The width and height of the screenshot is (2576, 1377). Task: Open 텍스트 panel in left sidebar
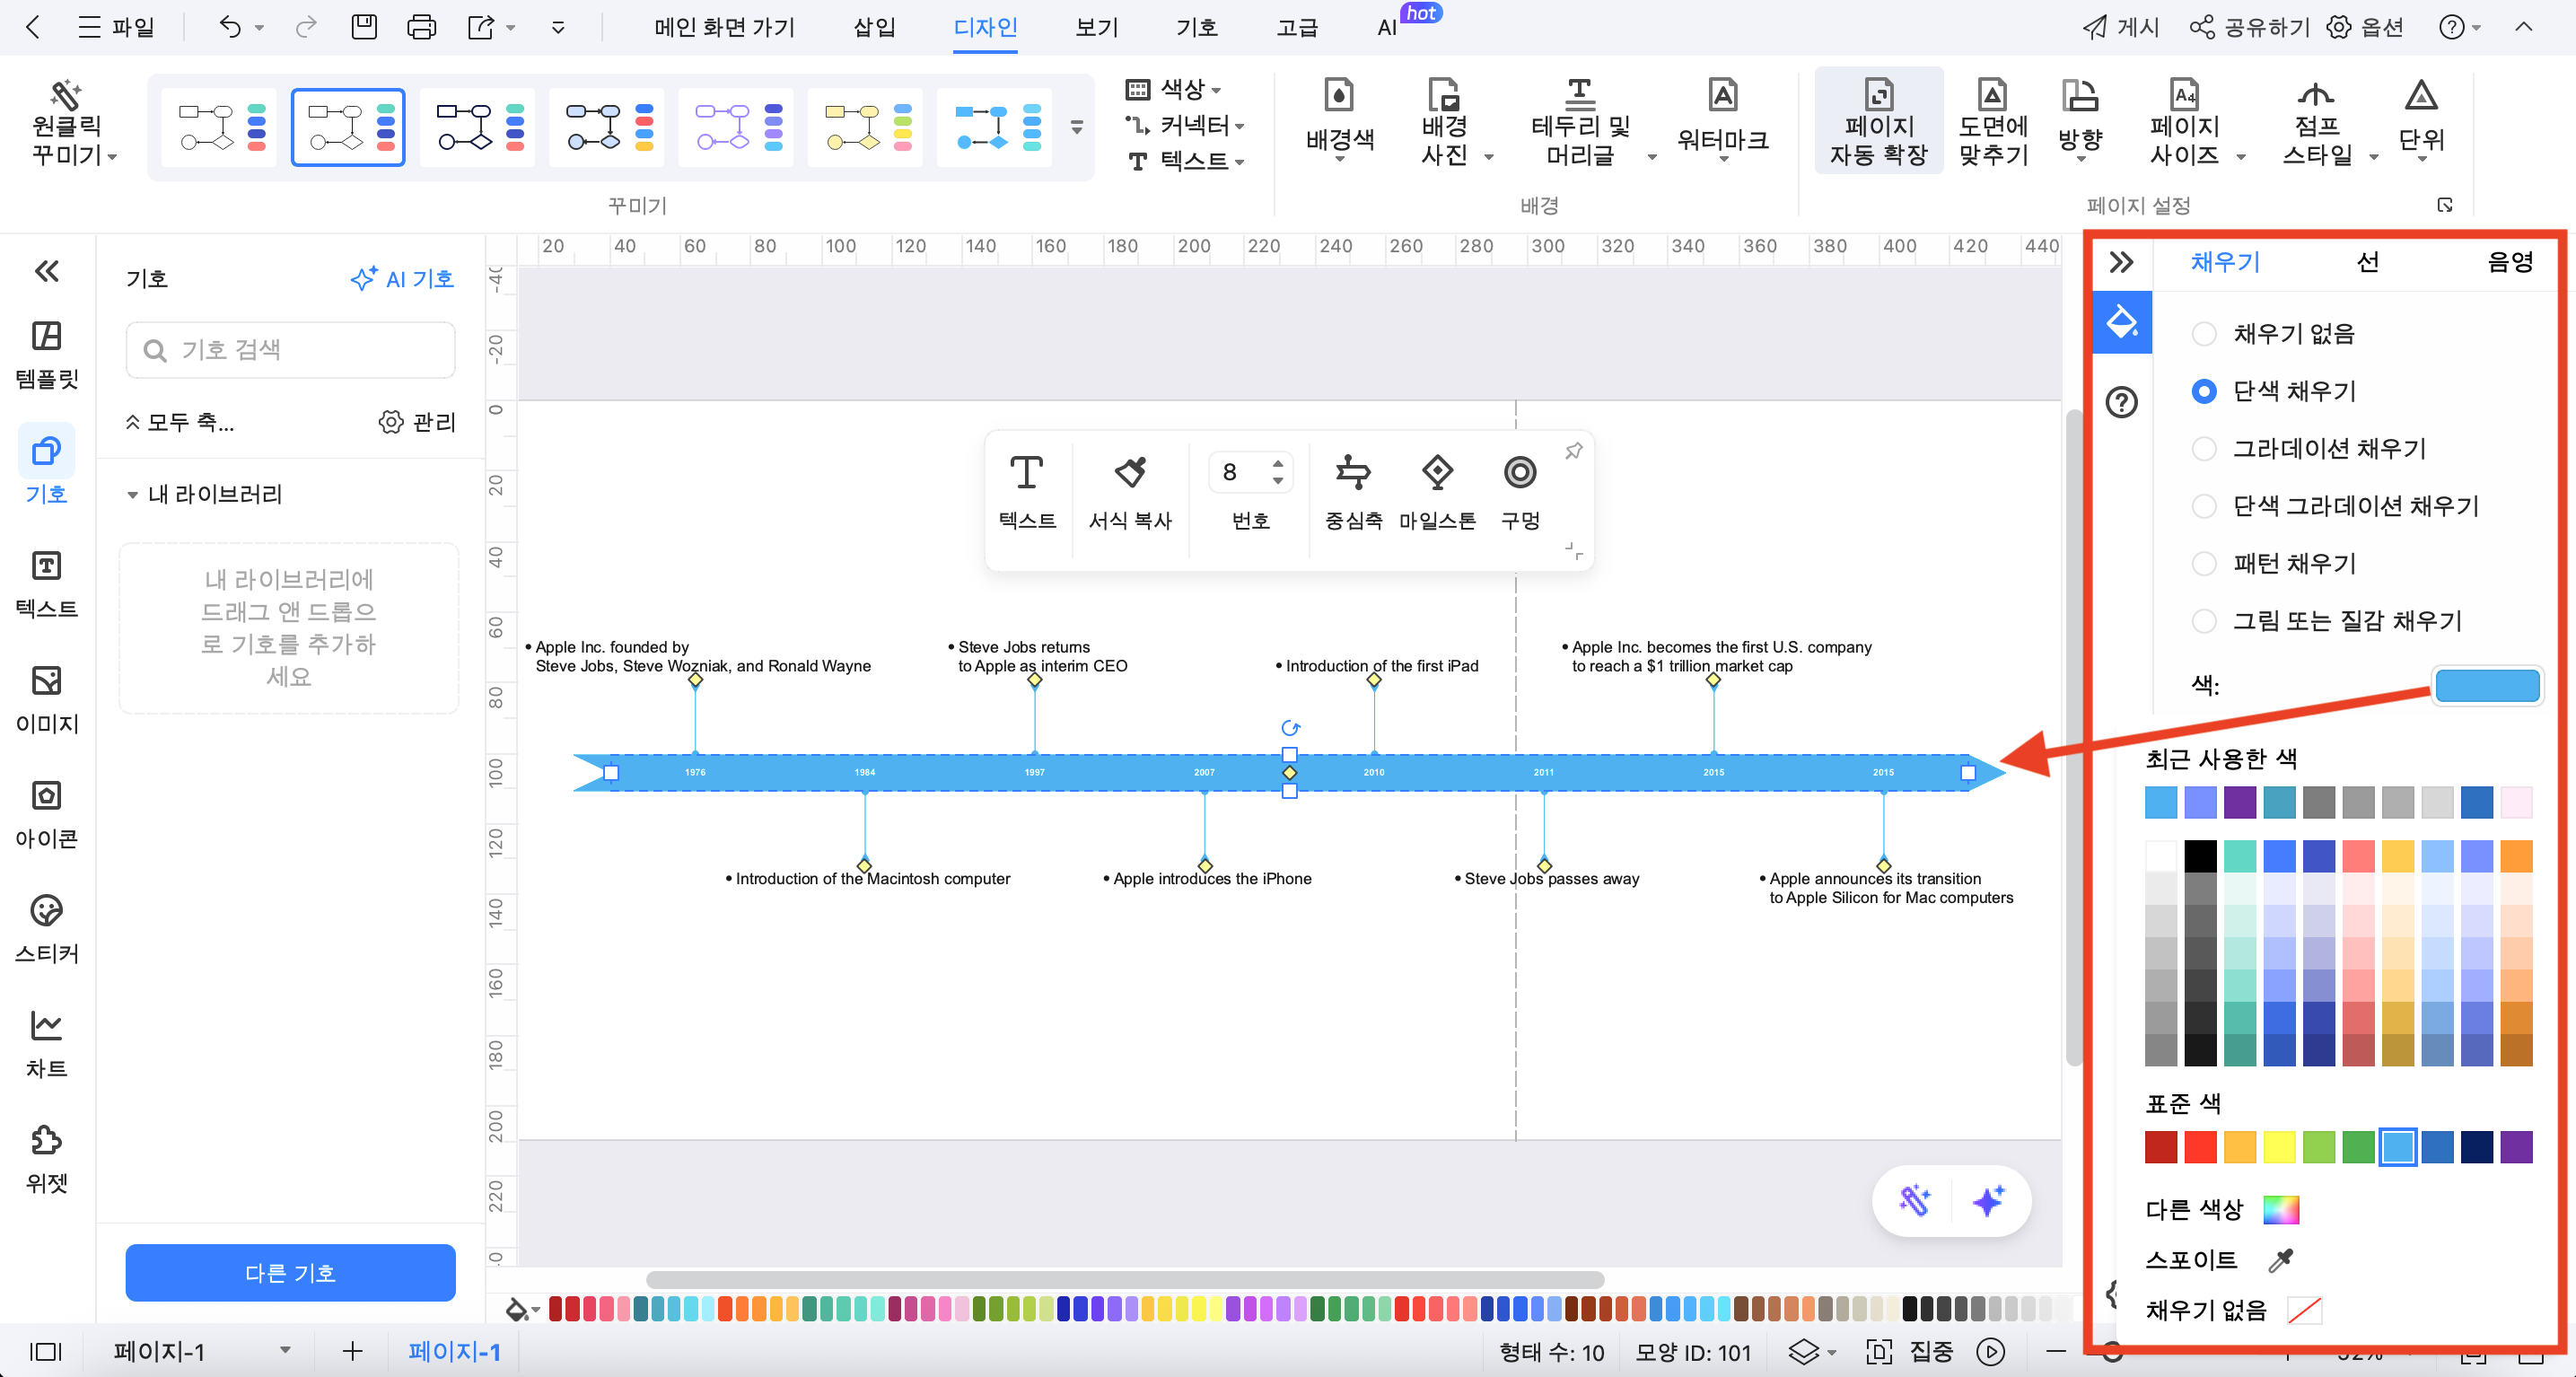46,586
